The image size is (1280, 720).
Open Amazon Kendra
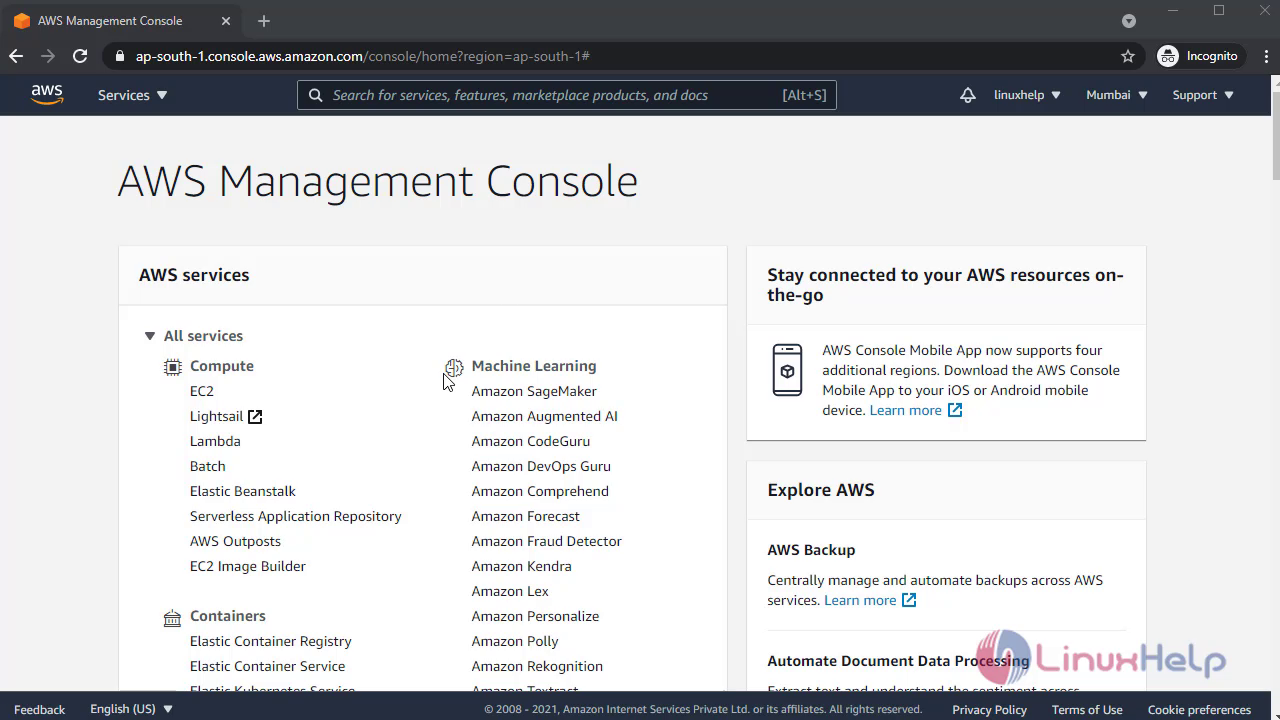pyautogui.click(x=522, y=566)
